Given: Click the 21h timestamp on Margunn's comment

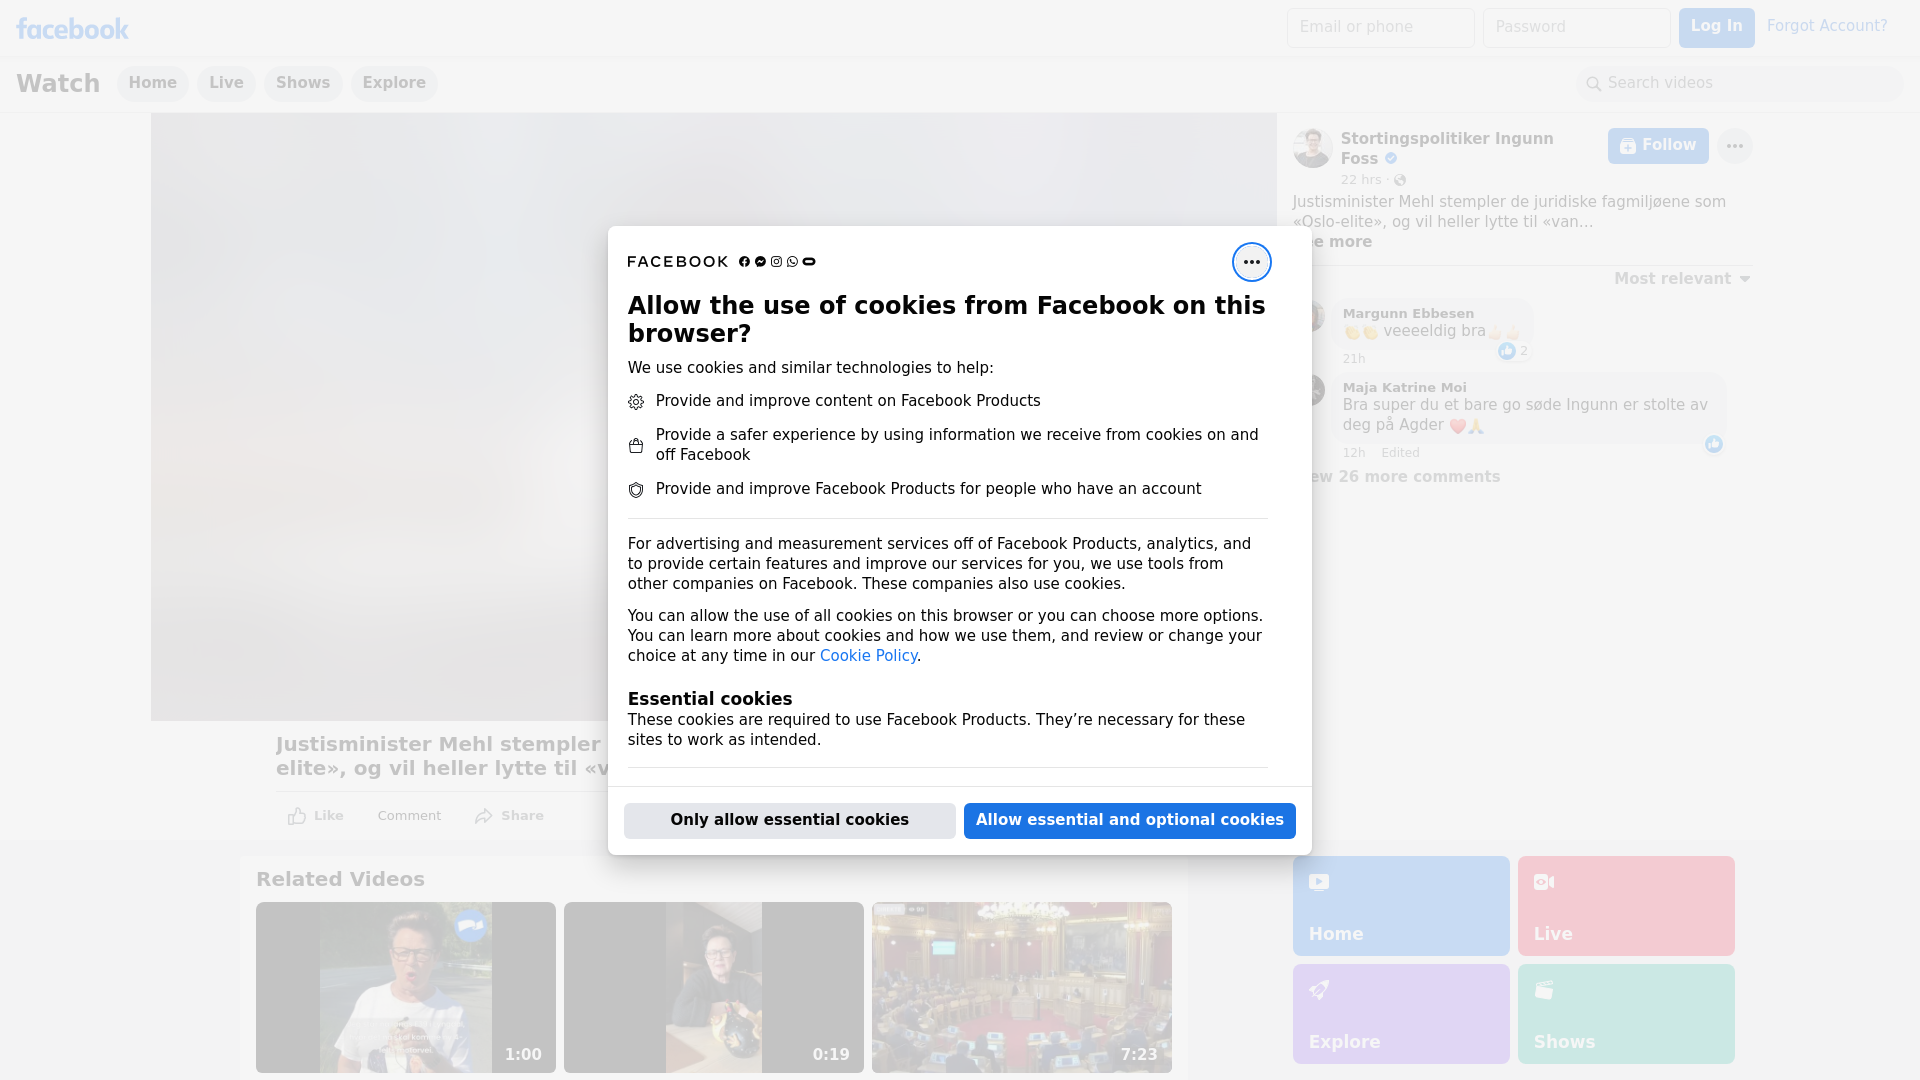Looking at the screenshot, I should pos(1354,359).
